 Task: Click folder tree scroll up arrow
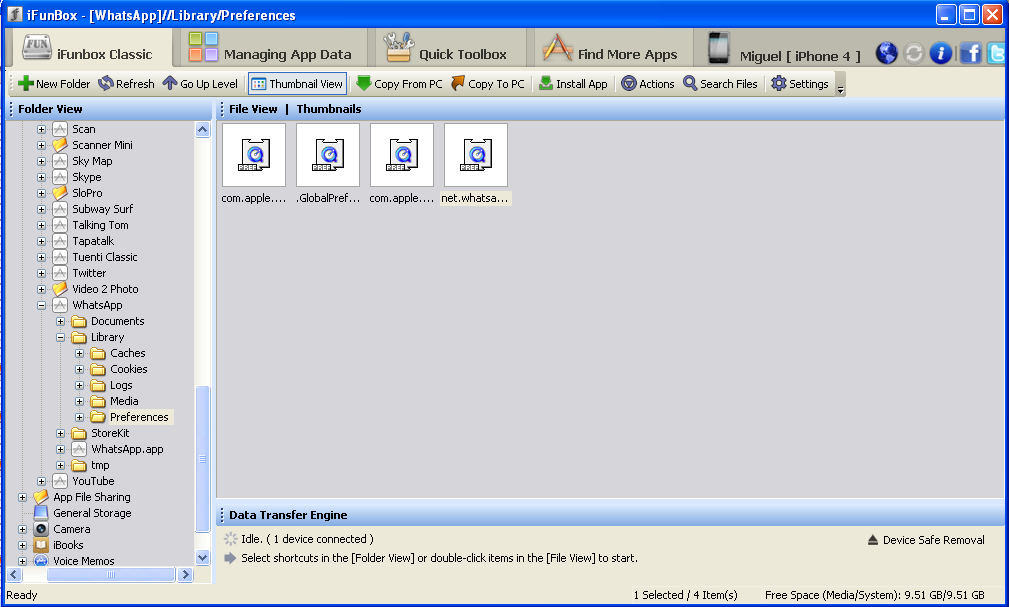click(x=203, y=129)
